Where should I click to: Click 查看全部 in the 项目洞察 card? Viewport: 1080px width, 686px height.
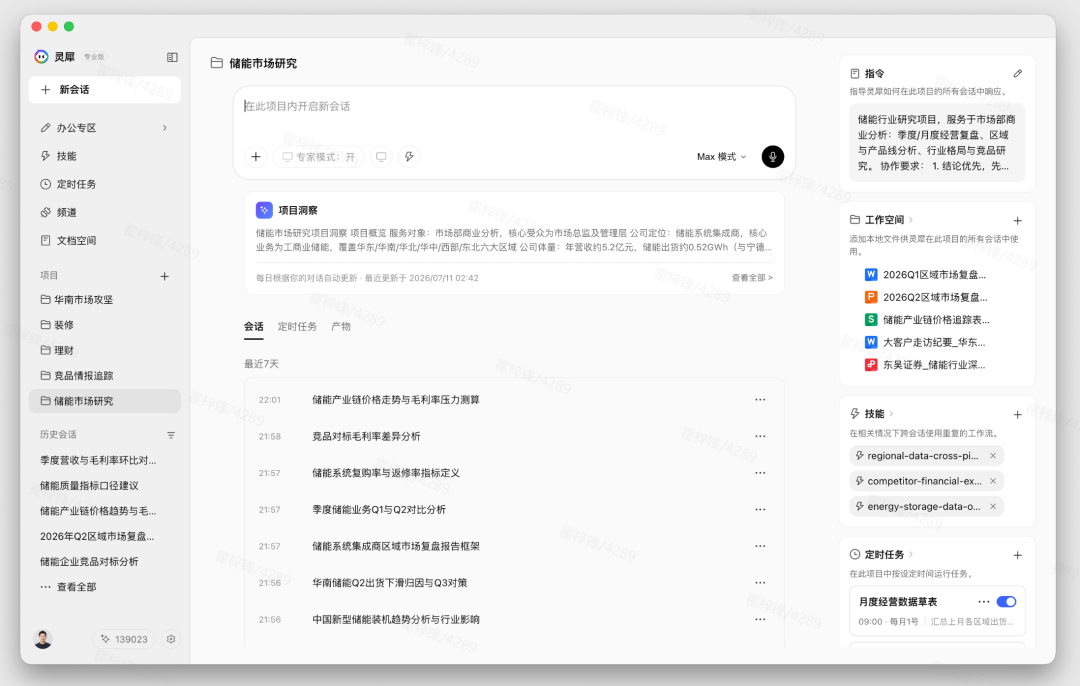(x=752, y=278)
